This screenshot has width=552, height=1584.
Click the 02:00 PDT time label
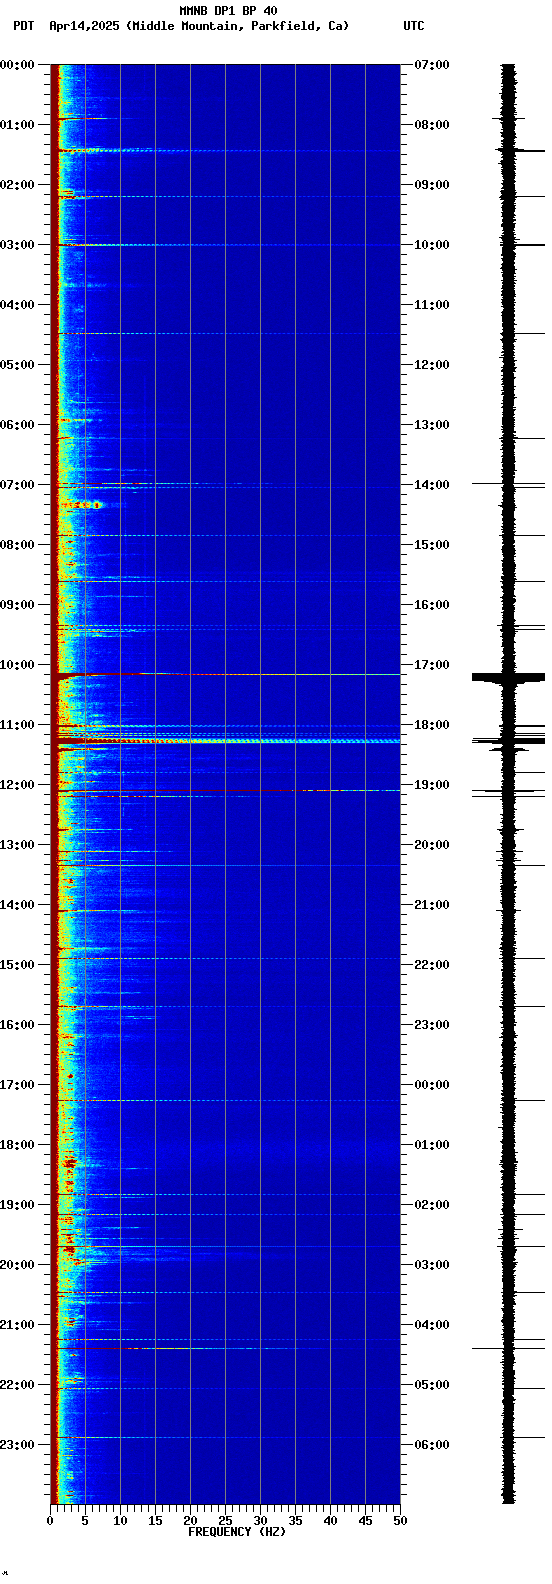[18, 185]
